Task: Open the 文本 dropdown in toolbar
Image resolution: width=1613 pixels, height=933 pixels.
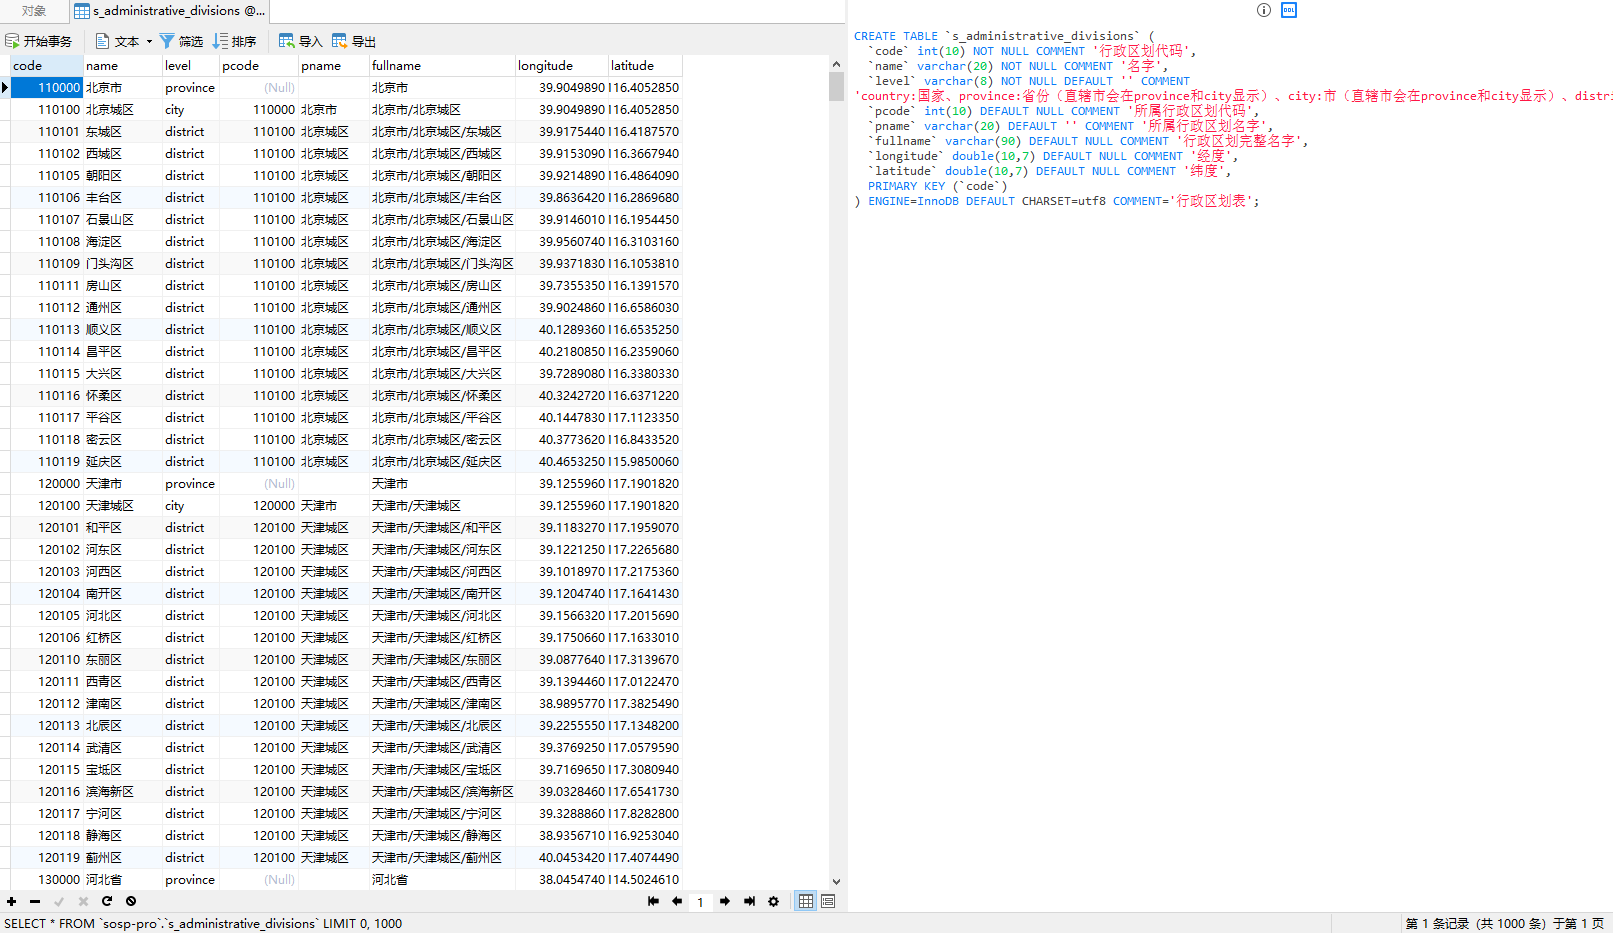Action: point(124,41)
